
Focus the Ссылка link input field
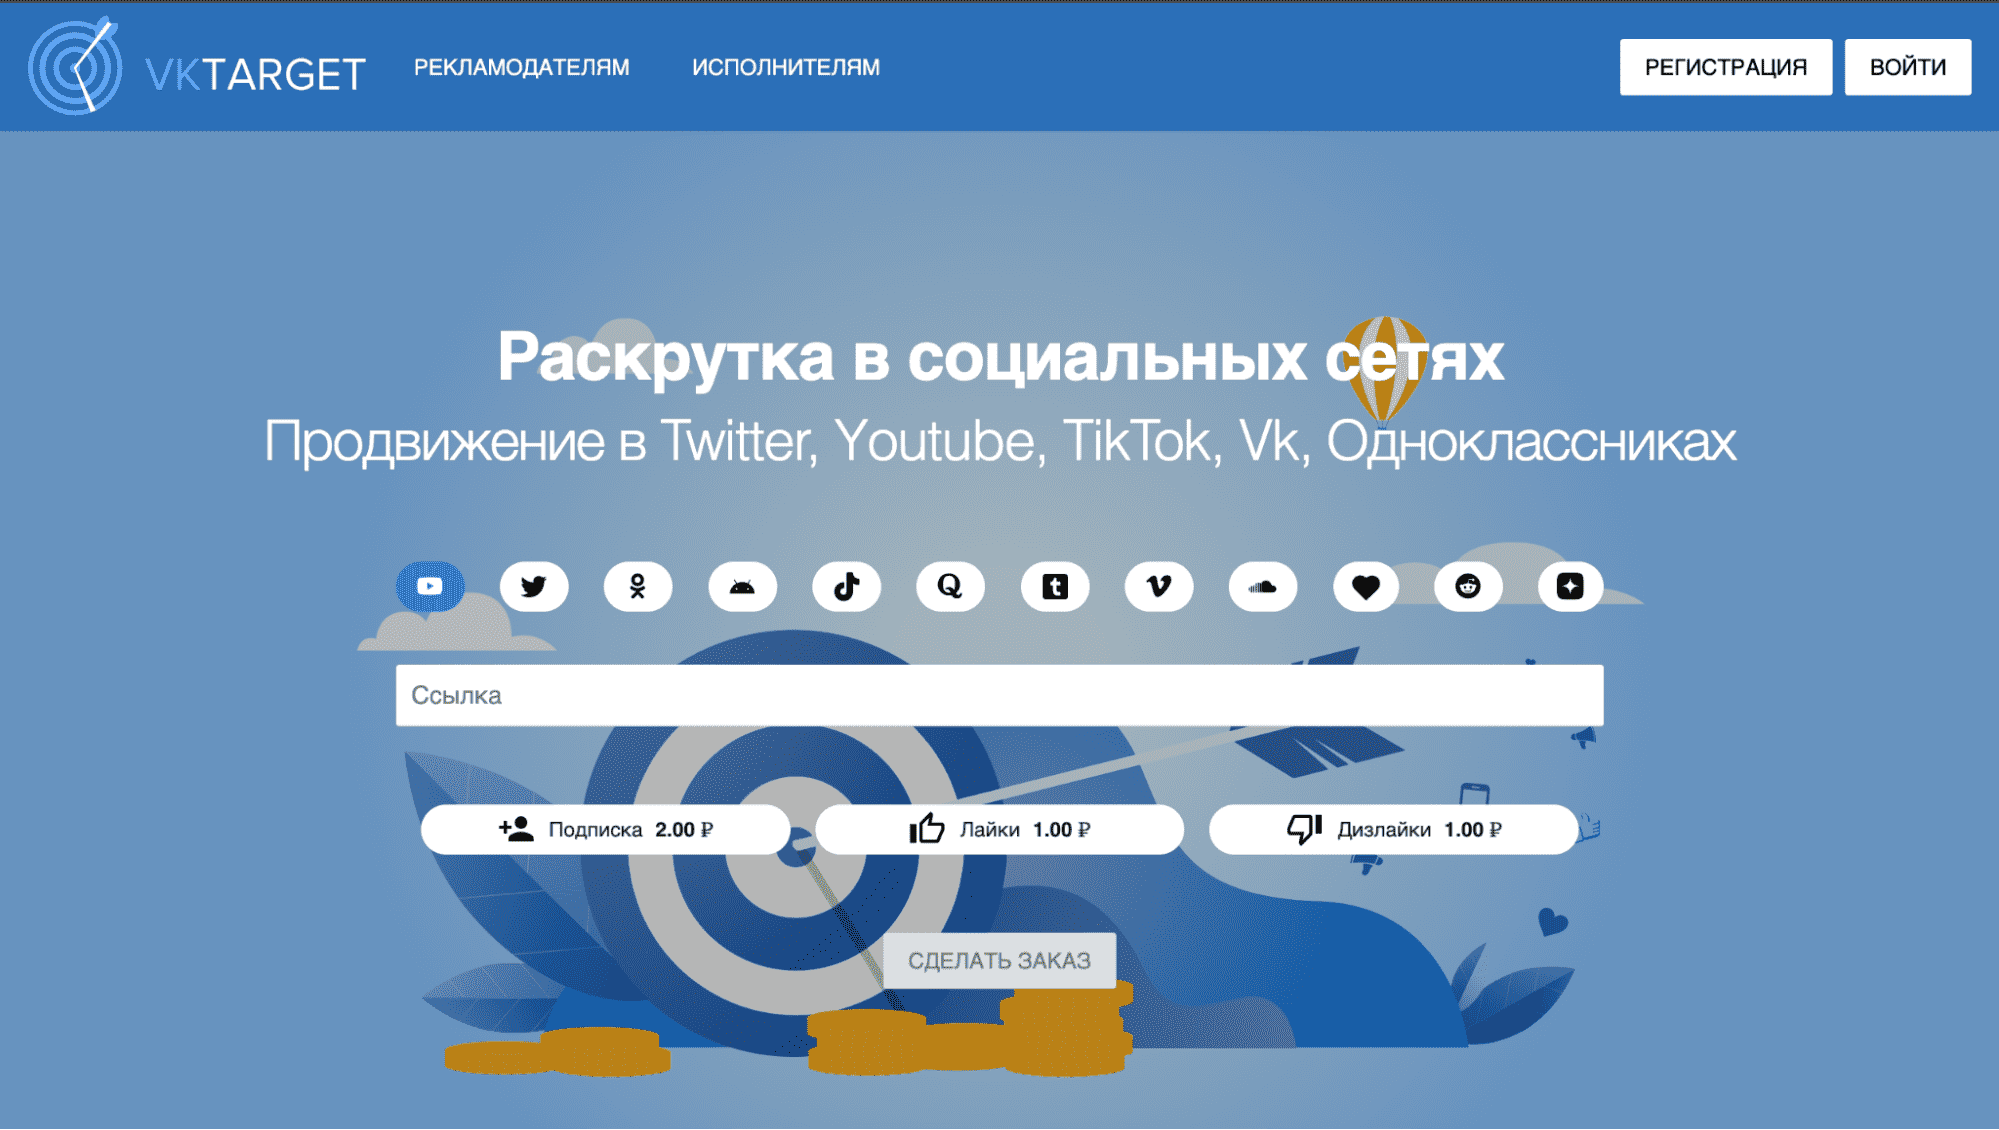point(999,695)
